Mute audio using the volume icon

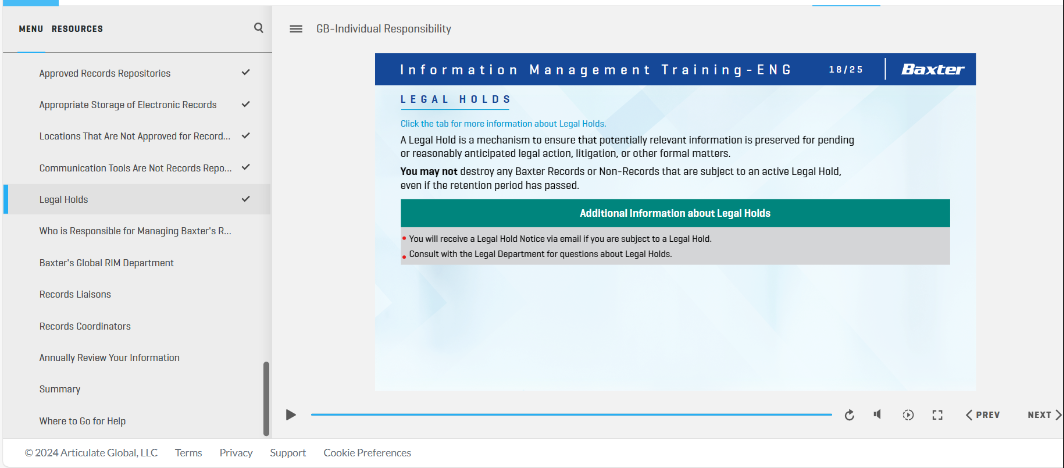pos(877,414)
